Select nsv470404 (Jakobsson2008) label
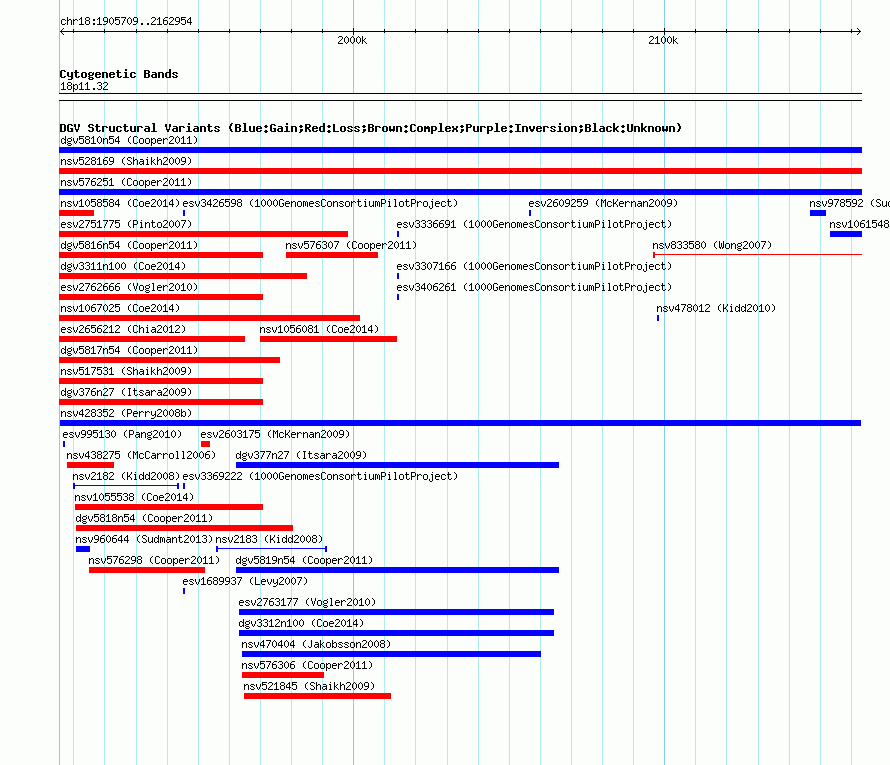This screenshot has height=765, width=890. click(316, 644)
